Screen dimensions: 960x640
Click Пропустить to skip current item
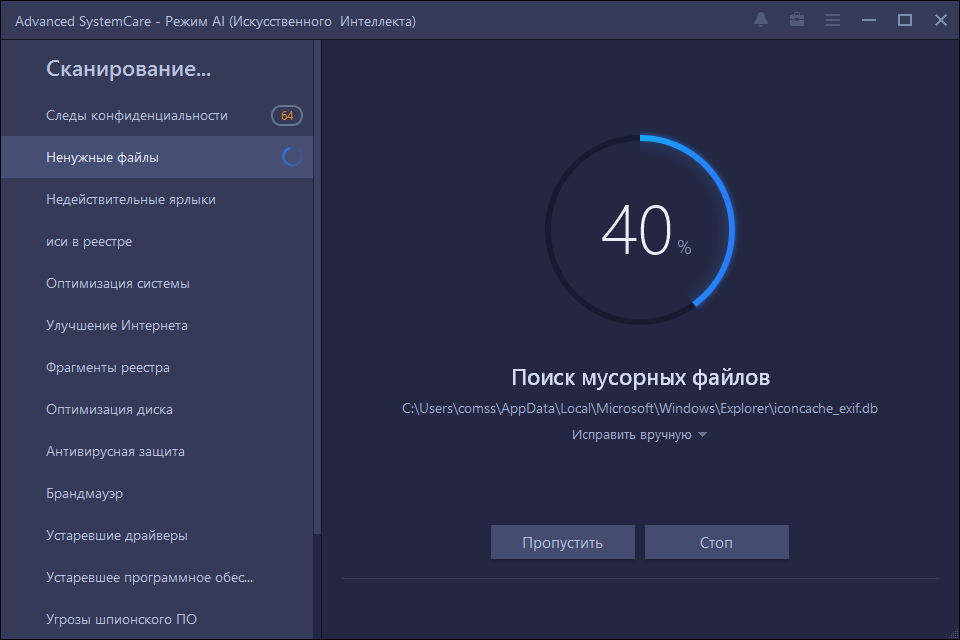coord(562,541)
